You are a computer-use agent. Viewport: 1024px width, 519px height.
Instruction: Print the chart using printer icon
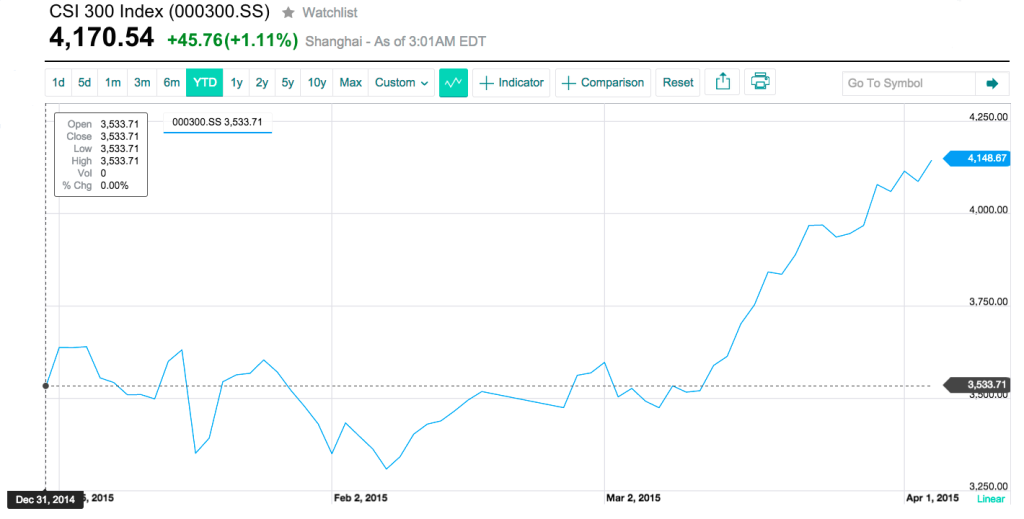point(759,83)
